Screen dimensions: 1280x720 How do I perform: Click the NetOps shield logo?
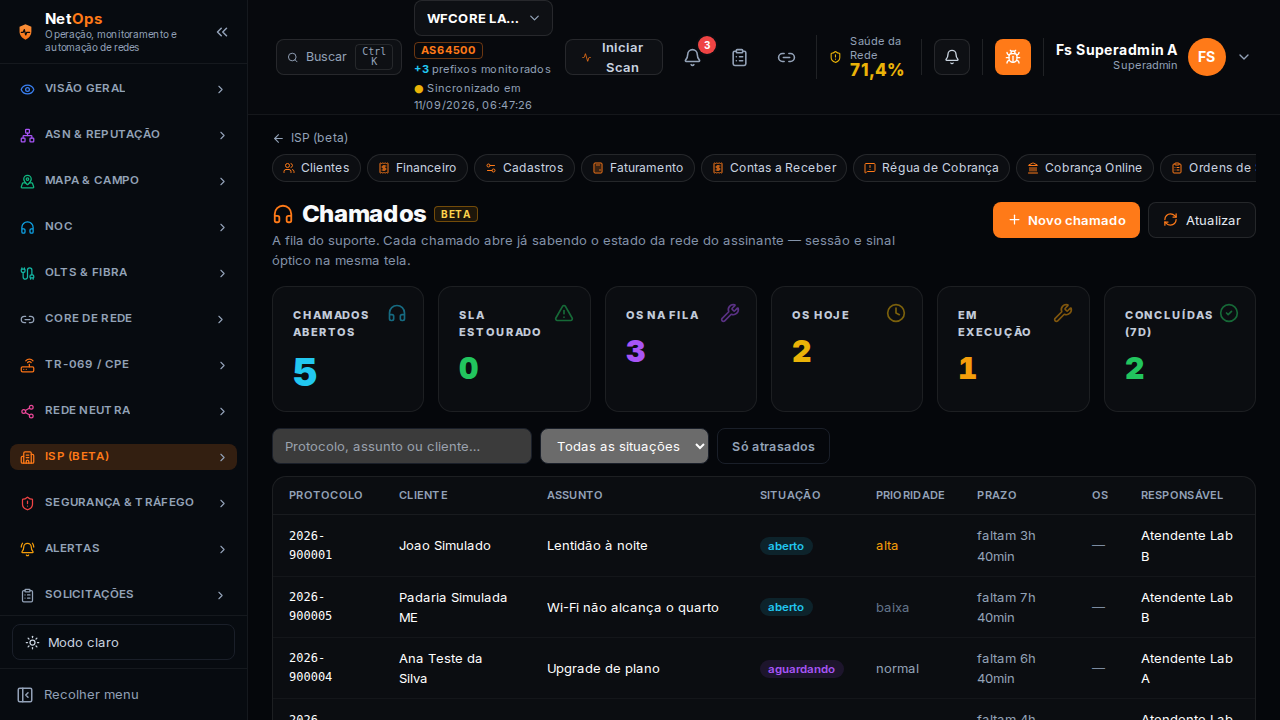26,32
